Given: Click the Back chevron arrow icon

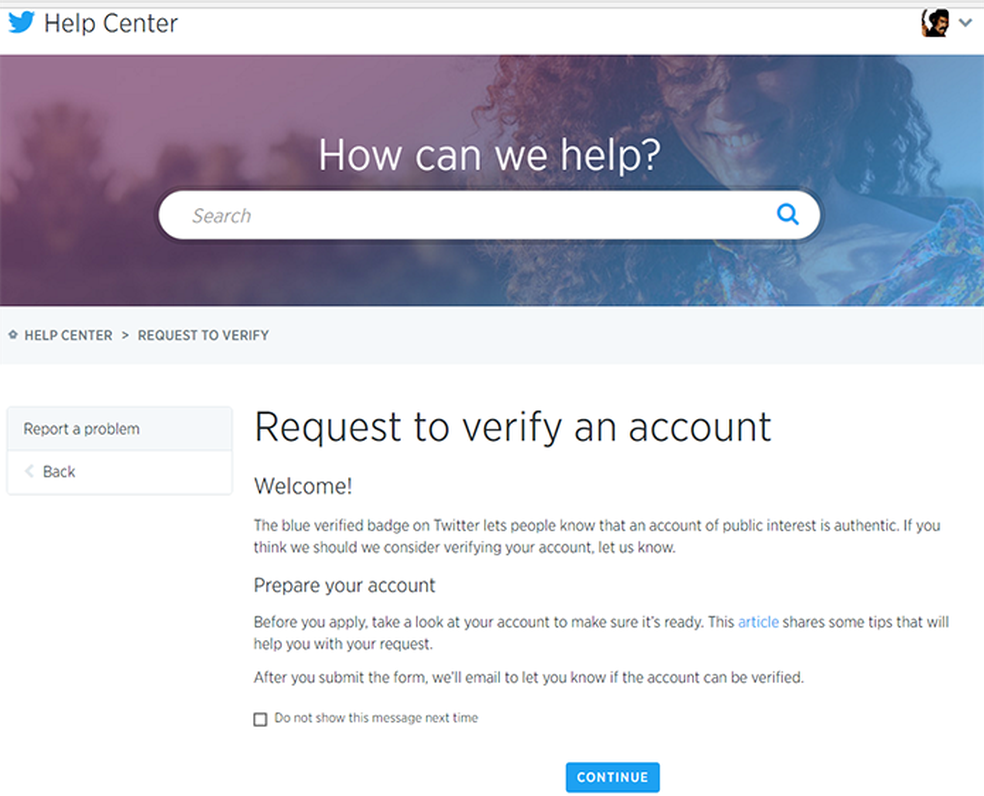Looking at the screenshot, I should 30,471.
